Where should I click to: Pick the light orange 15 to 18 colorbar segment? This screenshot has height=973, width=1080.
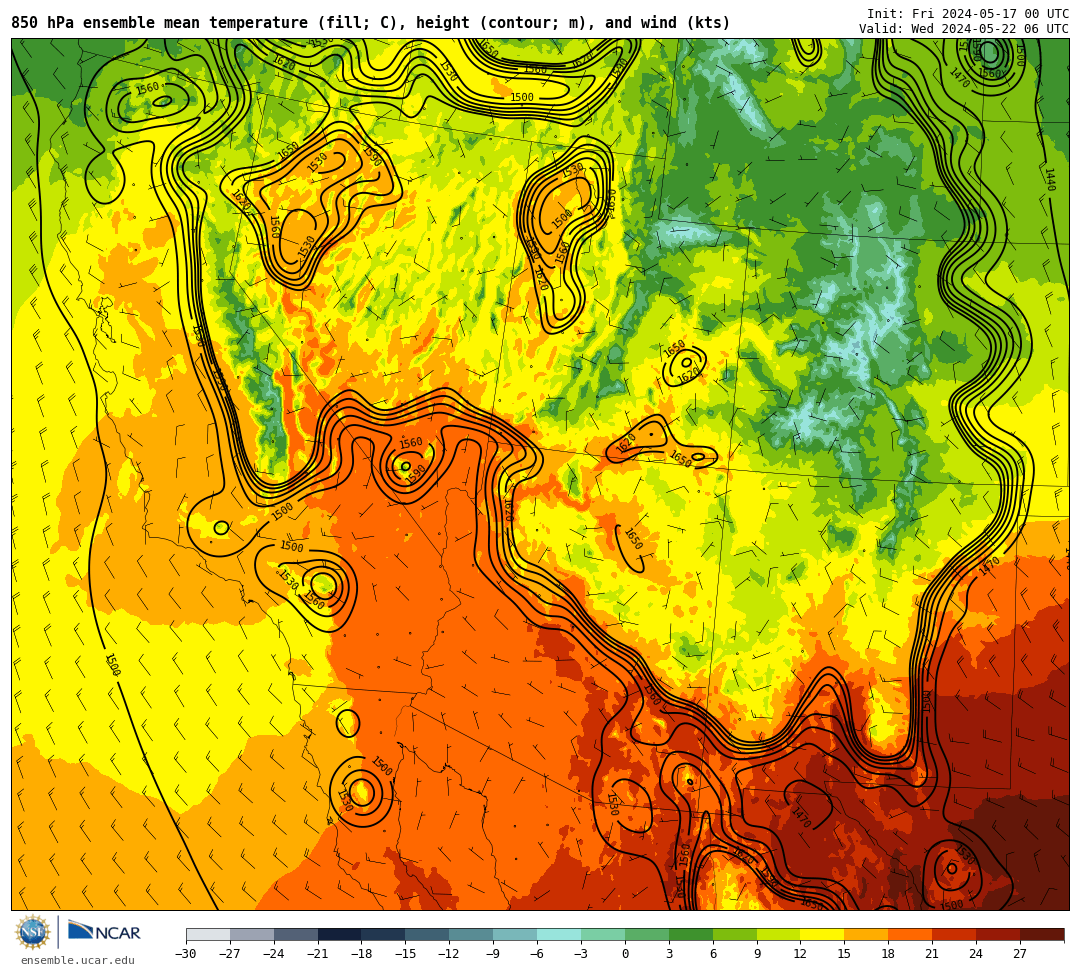tap(866, 934)
